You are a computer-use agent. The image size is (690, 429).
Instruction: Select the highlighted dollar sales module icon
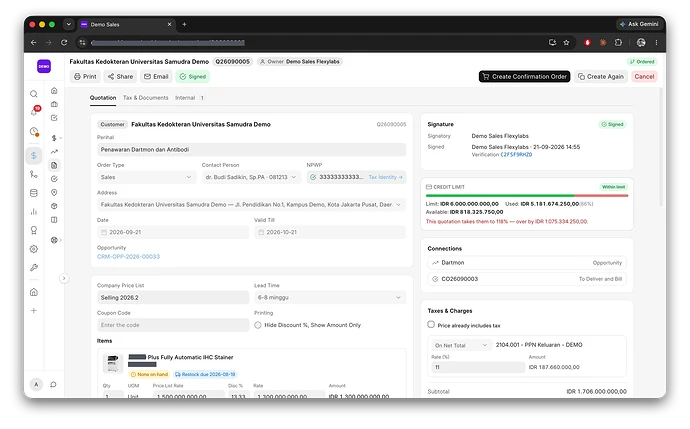[x=34, y=155]
